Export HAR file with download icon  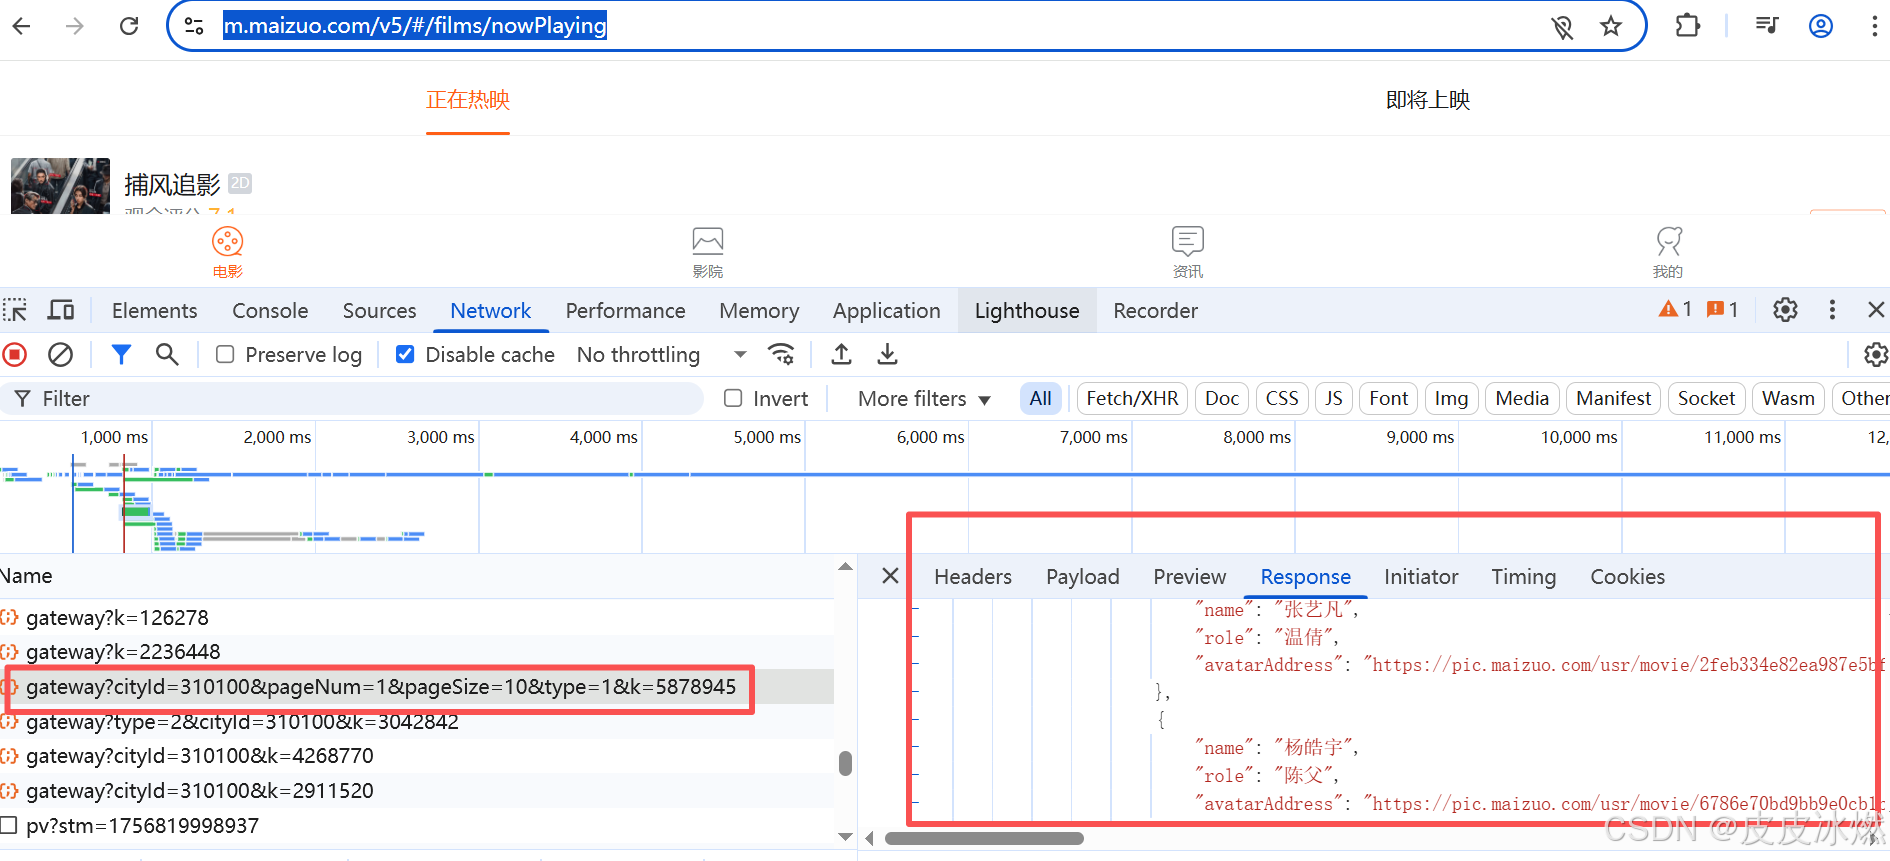pos(887,354)
